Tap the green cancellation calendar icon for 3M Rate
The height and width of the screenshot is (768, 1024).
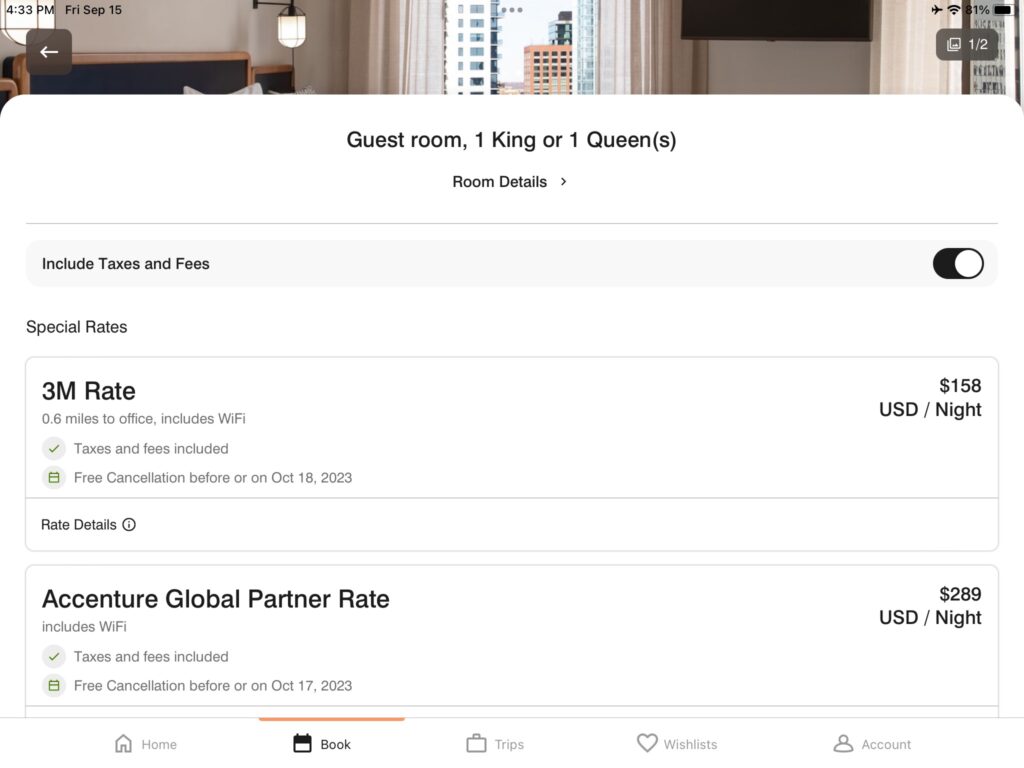(54, 477)
